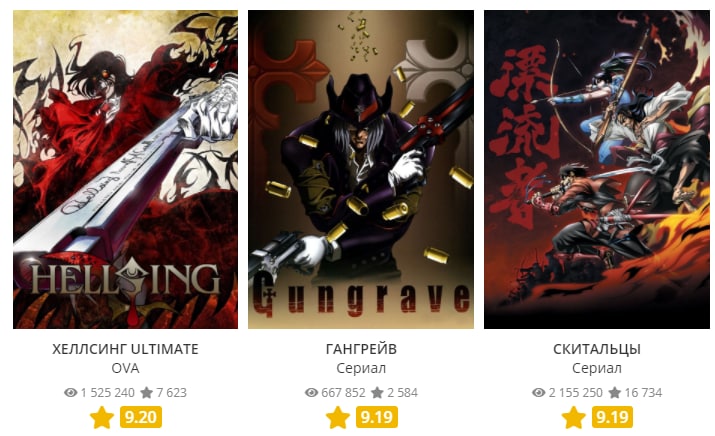715x436 pixels.
Task: Open the Скитальцы poster image
Action: (x=596, y=169)
